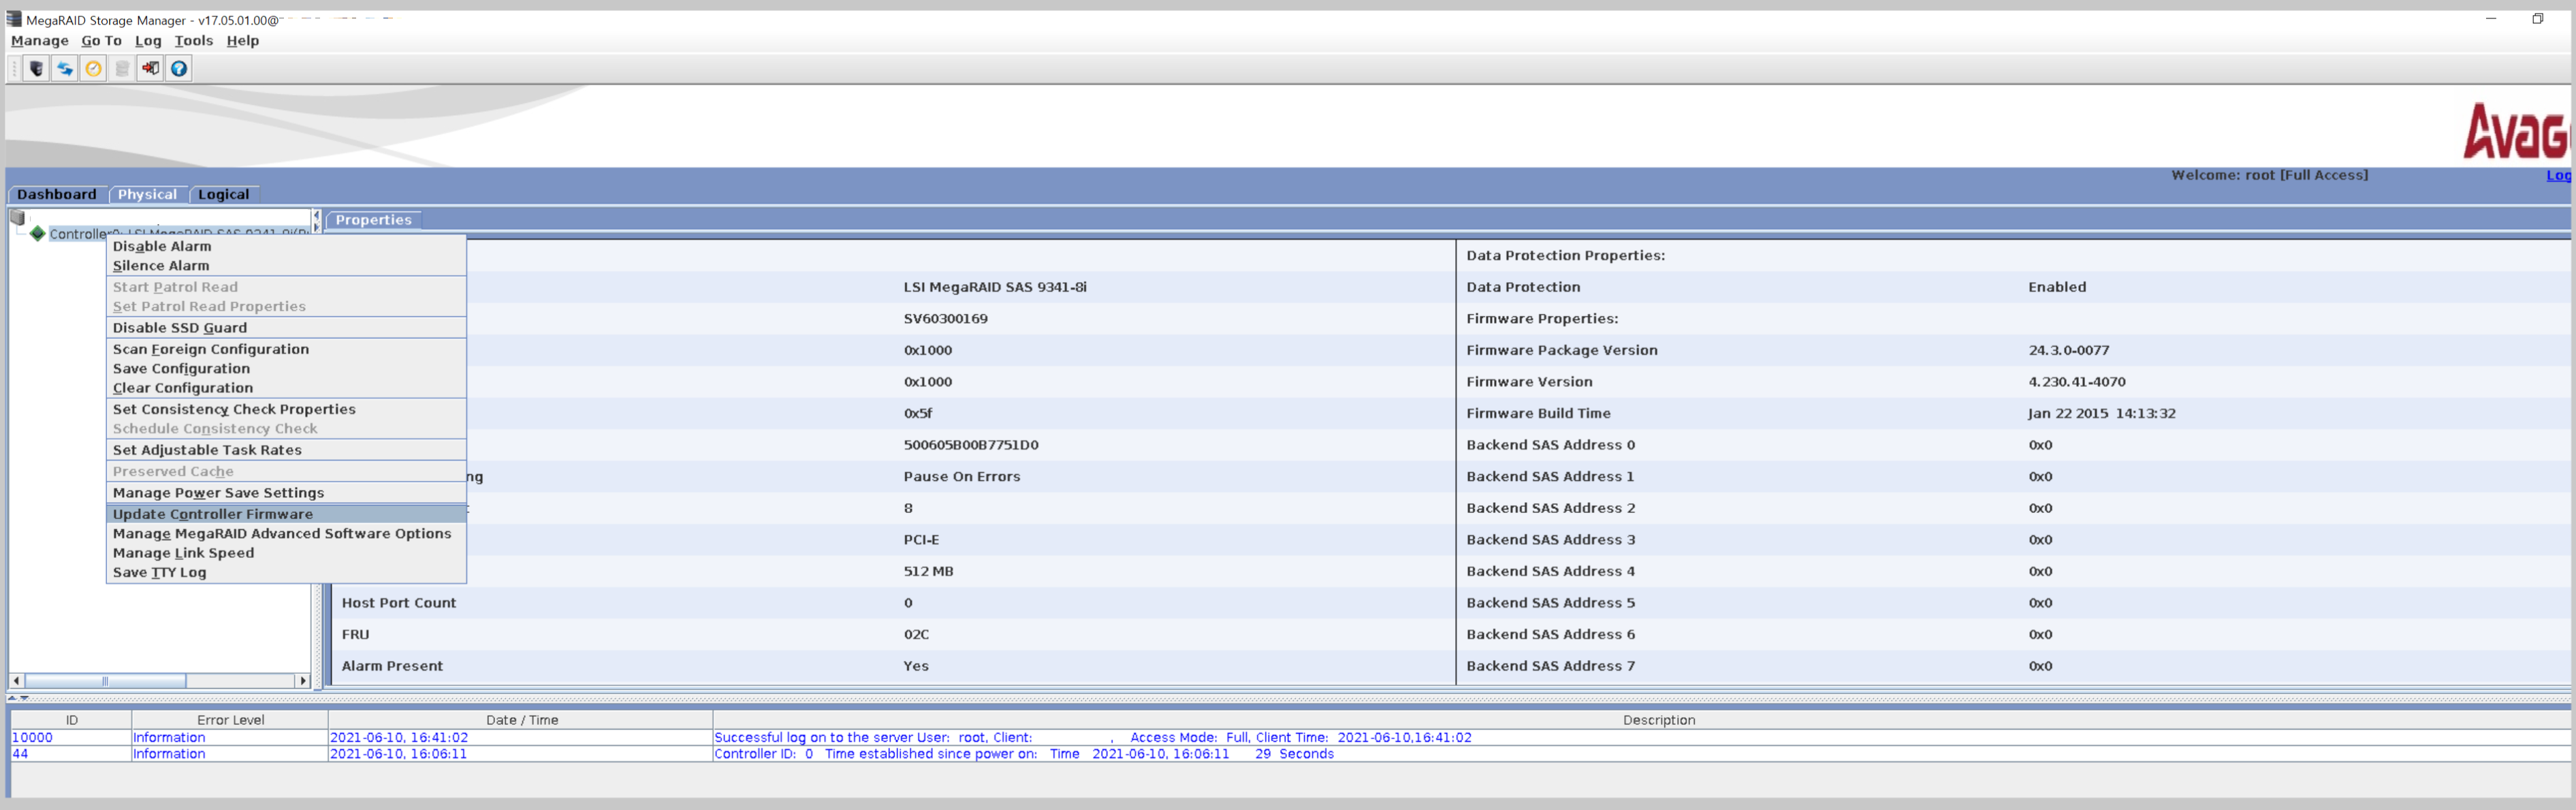Image resolution: width=2576 pixels, height=810 pixels.
Task: Click the Log Off link
Action: pos(2558,175)
